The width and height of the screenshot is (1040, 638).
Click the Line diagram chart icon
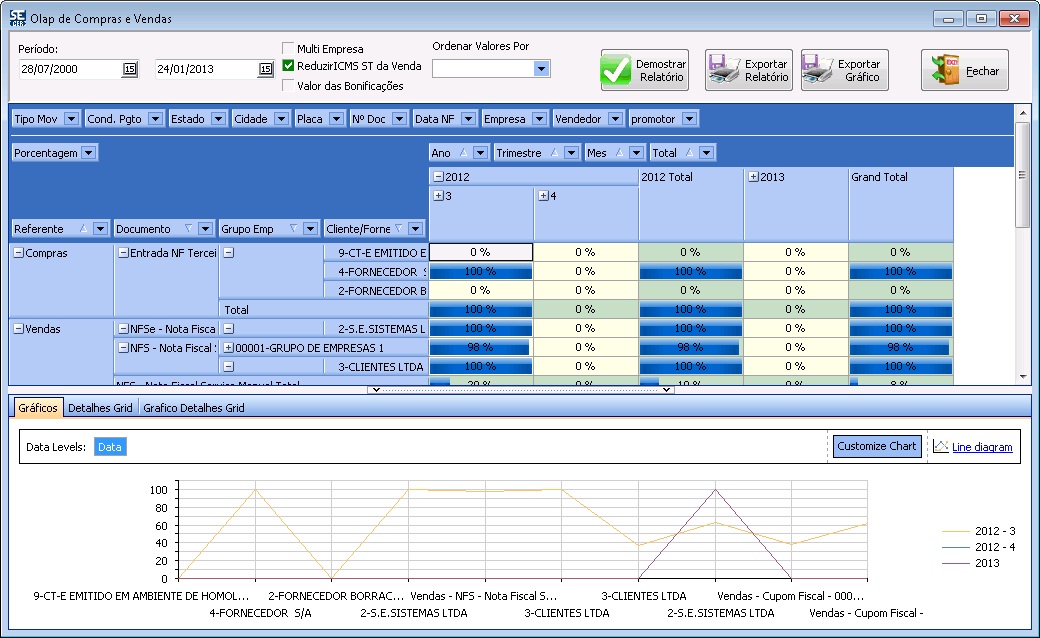[940, 447]
